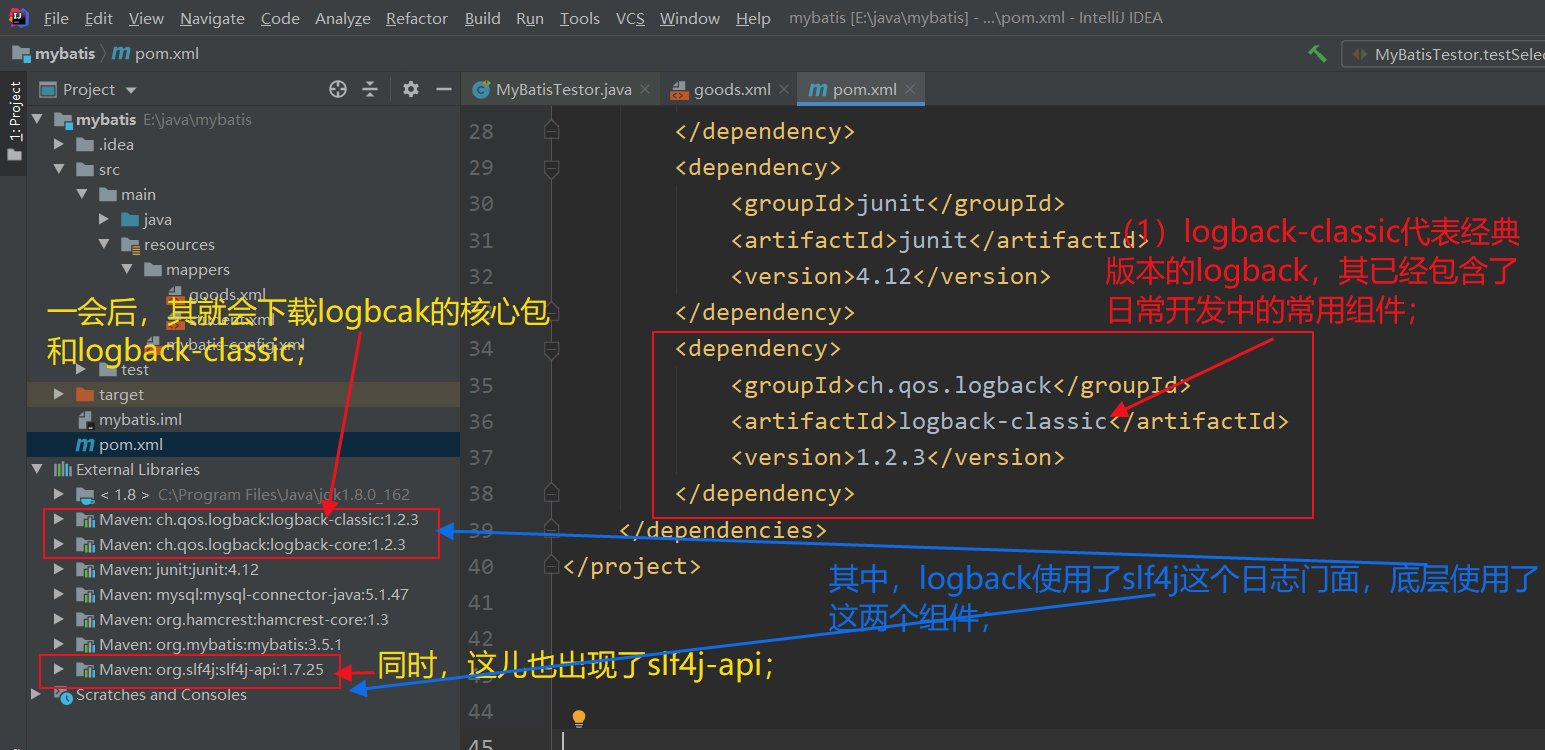Expand the slf4j-api:1.7.25 library arrow
Viewport: 1545px width, 750px height.
point(60,670)
